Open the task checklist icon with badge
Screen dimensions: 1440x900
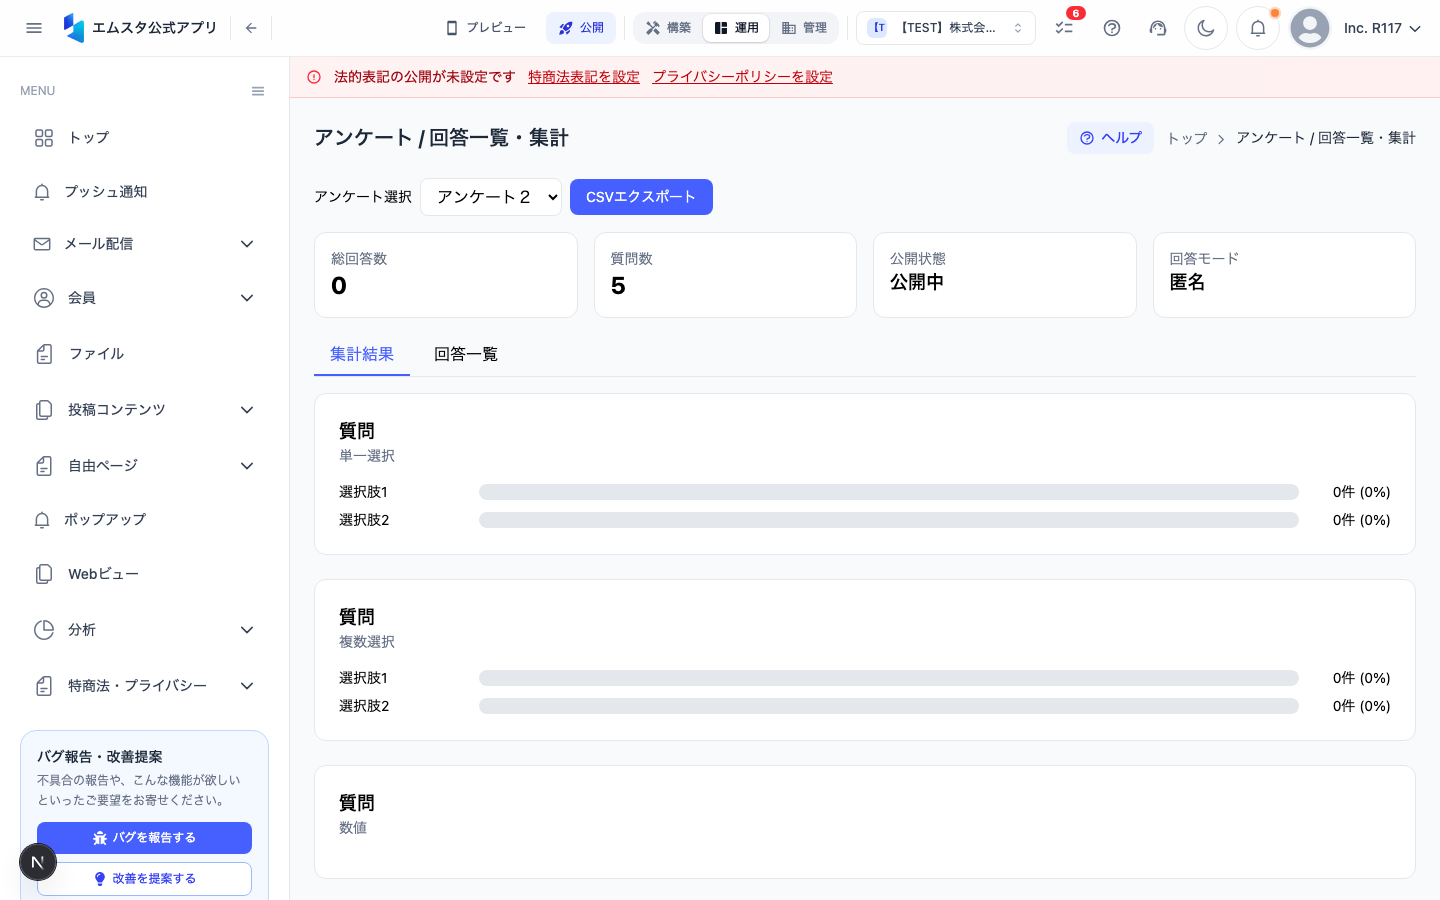tap(1065, 28)
